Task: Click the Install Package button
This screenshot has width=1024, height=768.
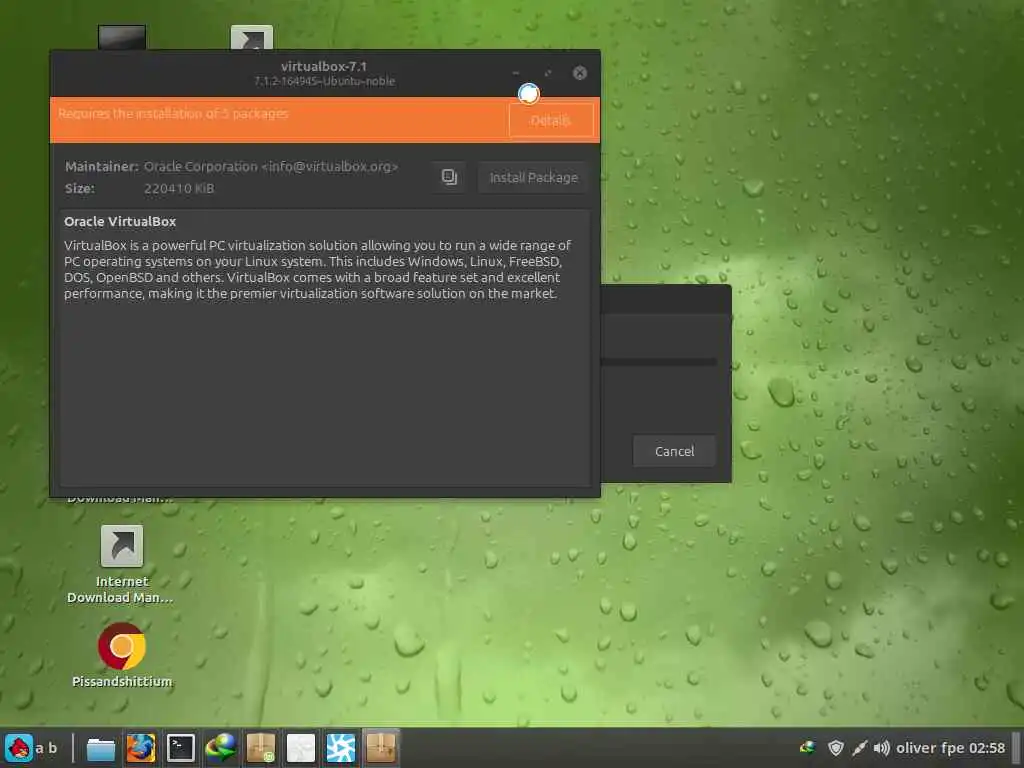Action: (533, 177)
